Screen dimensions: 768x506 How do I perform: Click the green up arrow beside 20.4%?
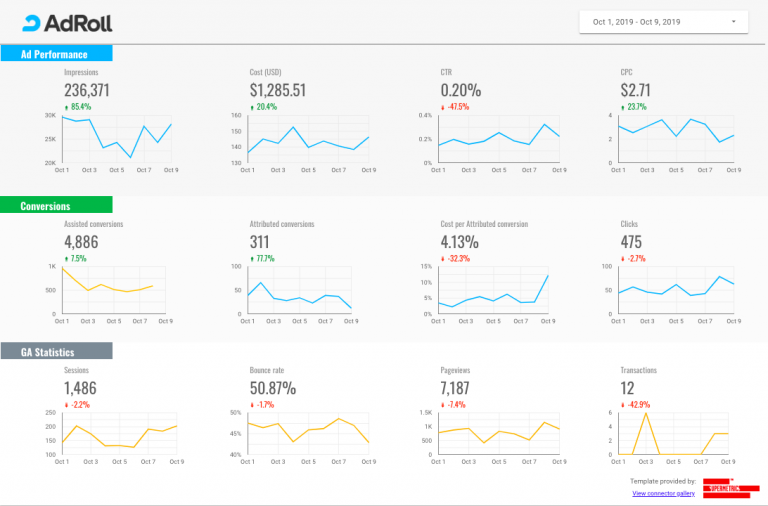[252, 107]
